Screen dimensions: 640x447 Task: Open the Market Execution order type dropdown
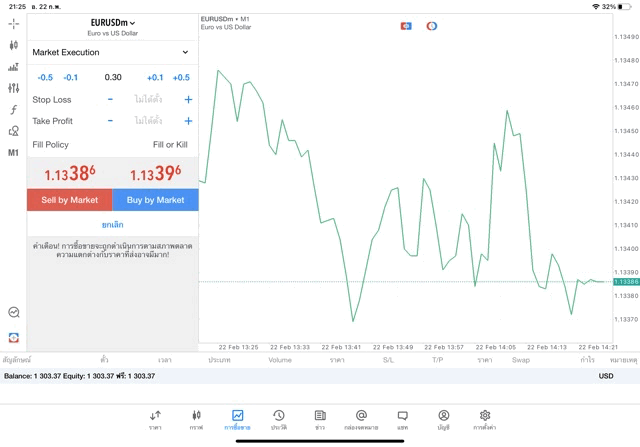pos(112,52)
